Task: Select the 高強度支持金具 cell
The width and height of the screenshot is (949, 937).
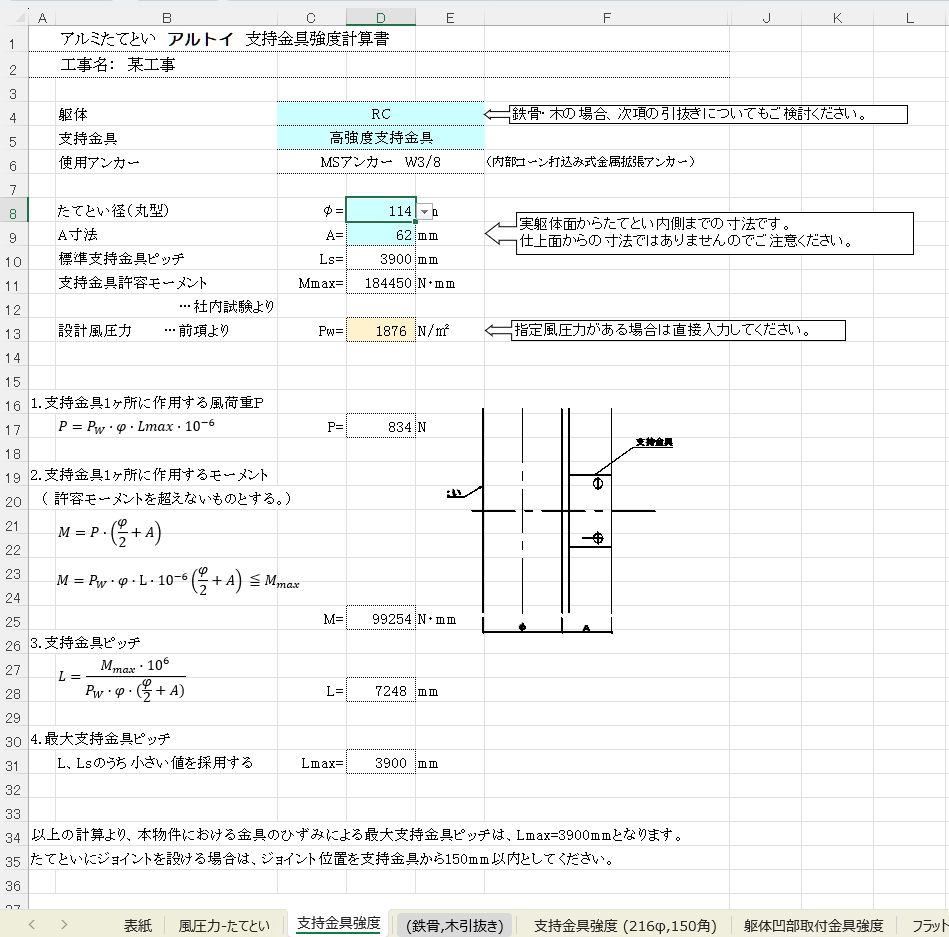Action: 381,138
